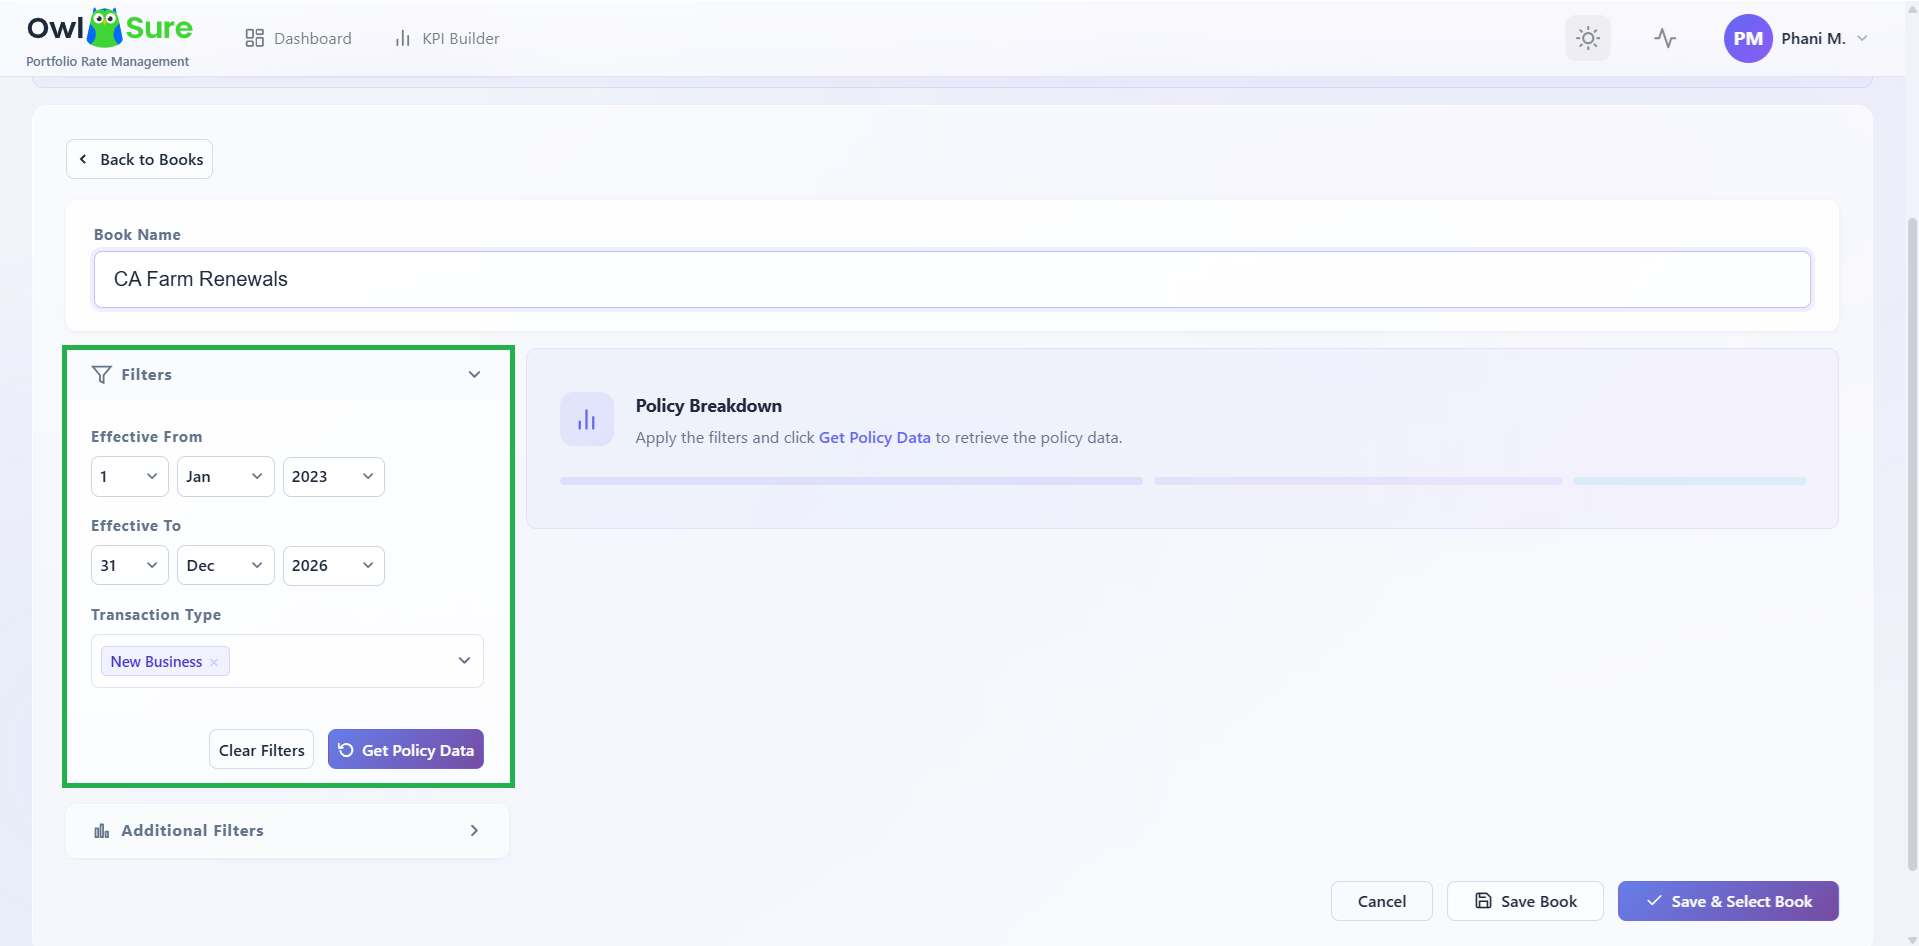Screen dimensions: 1919x946
Task: Click Back to Books button
Action: 139,159
